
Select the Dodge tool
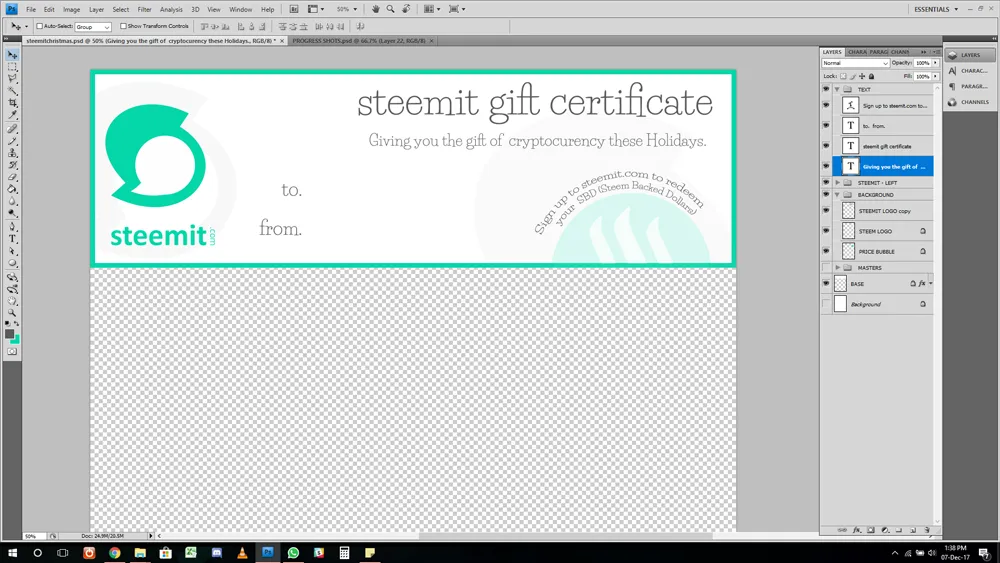(x=12, y=214)
